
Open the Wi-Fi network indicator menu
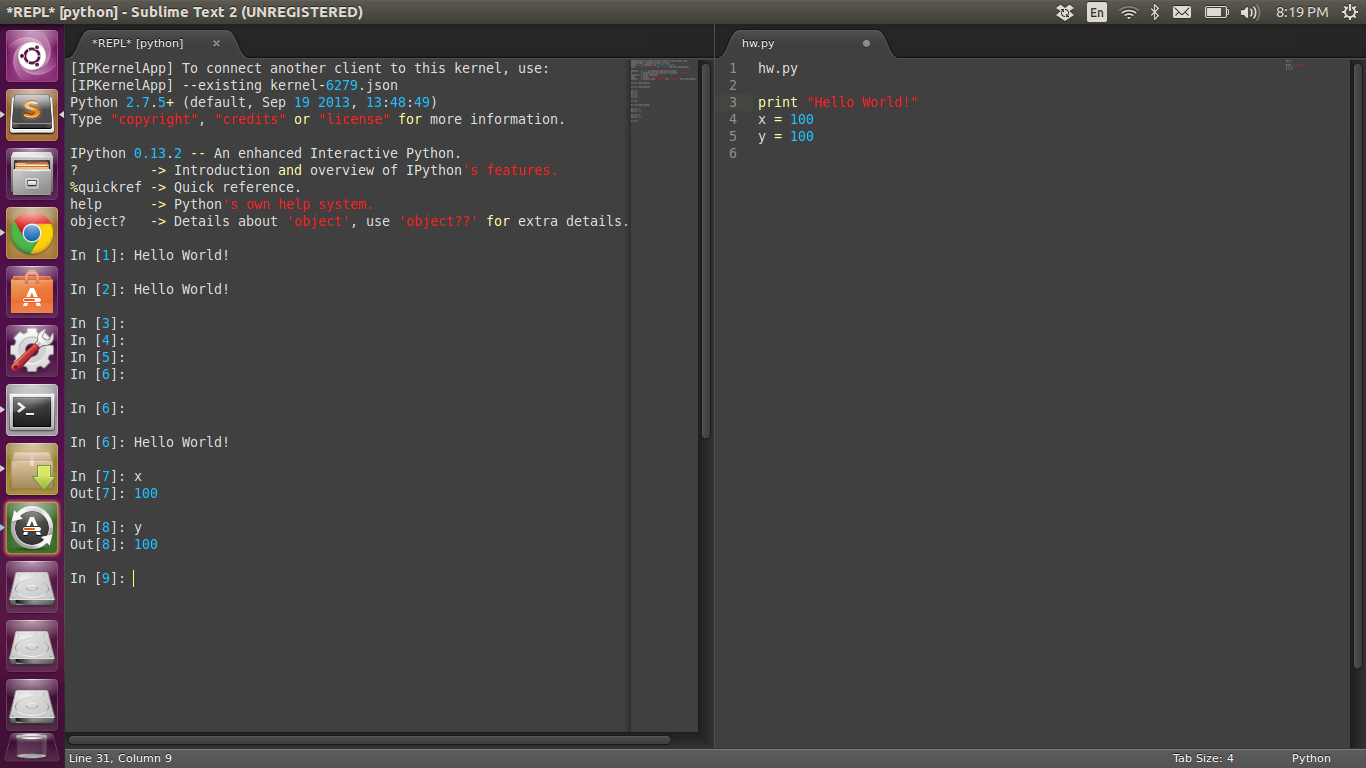[x=1129, y=12]
